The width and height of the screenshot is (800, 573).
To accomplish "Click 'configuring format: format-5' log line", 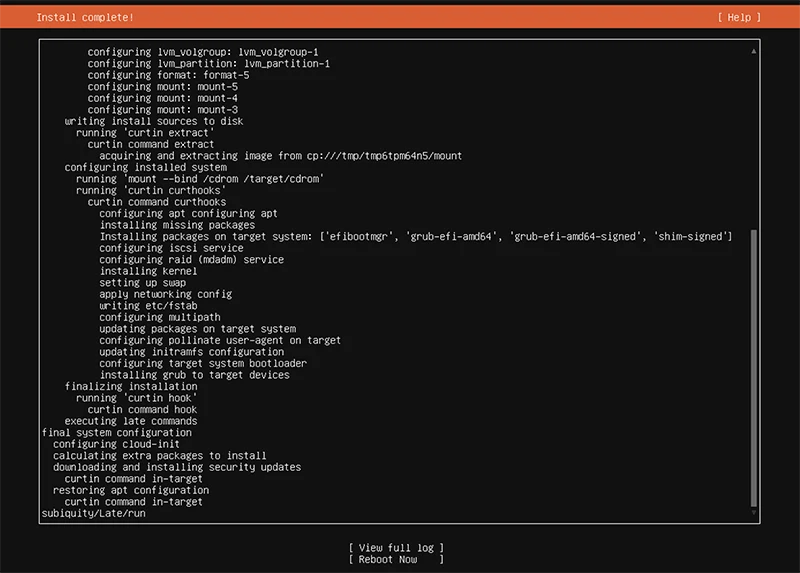I will tap(168, 75).
